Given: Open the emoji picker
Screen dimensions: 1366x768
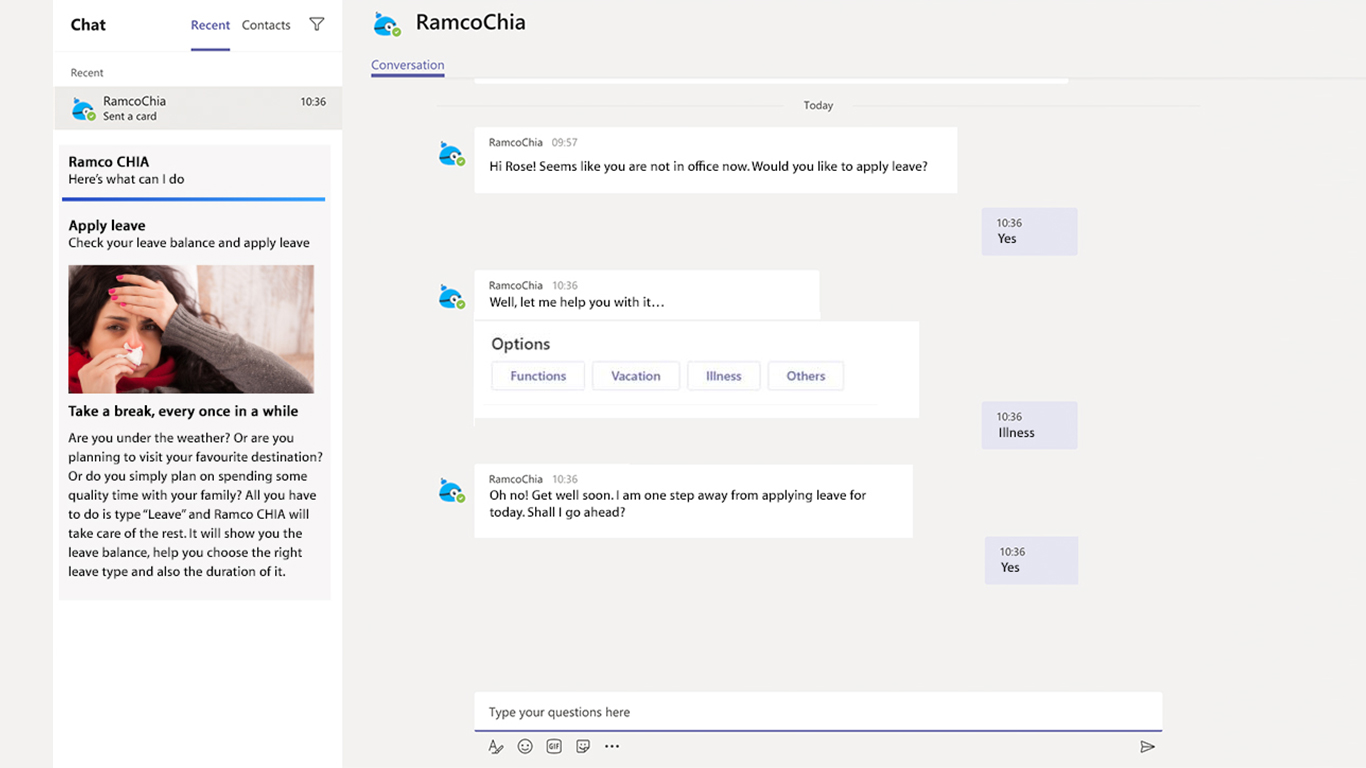Looking at the screenshot, I should click(x=525, y=746).
